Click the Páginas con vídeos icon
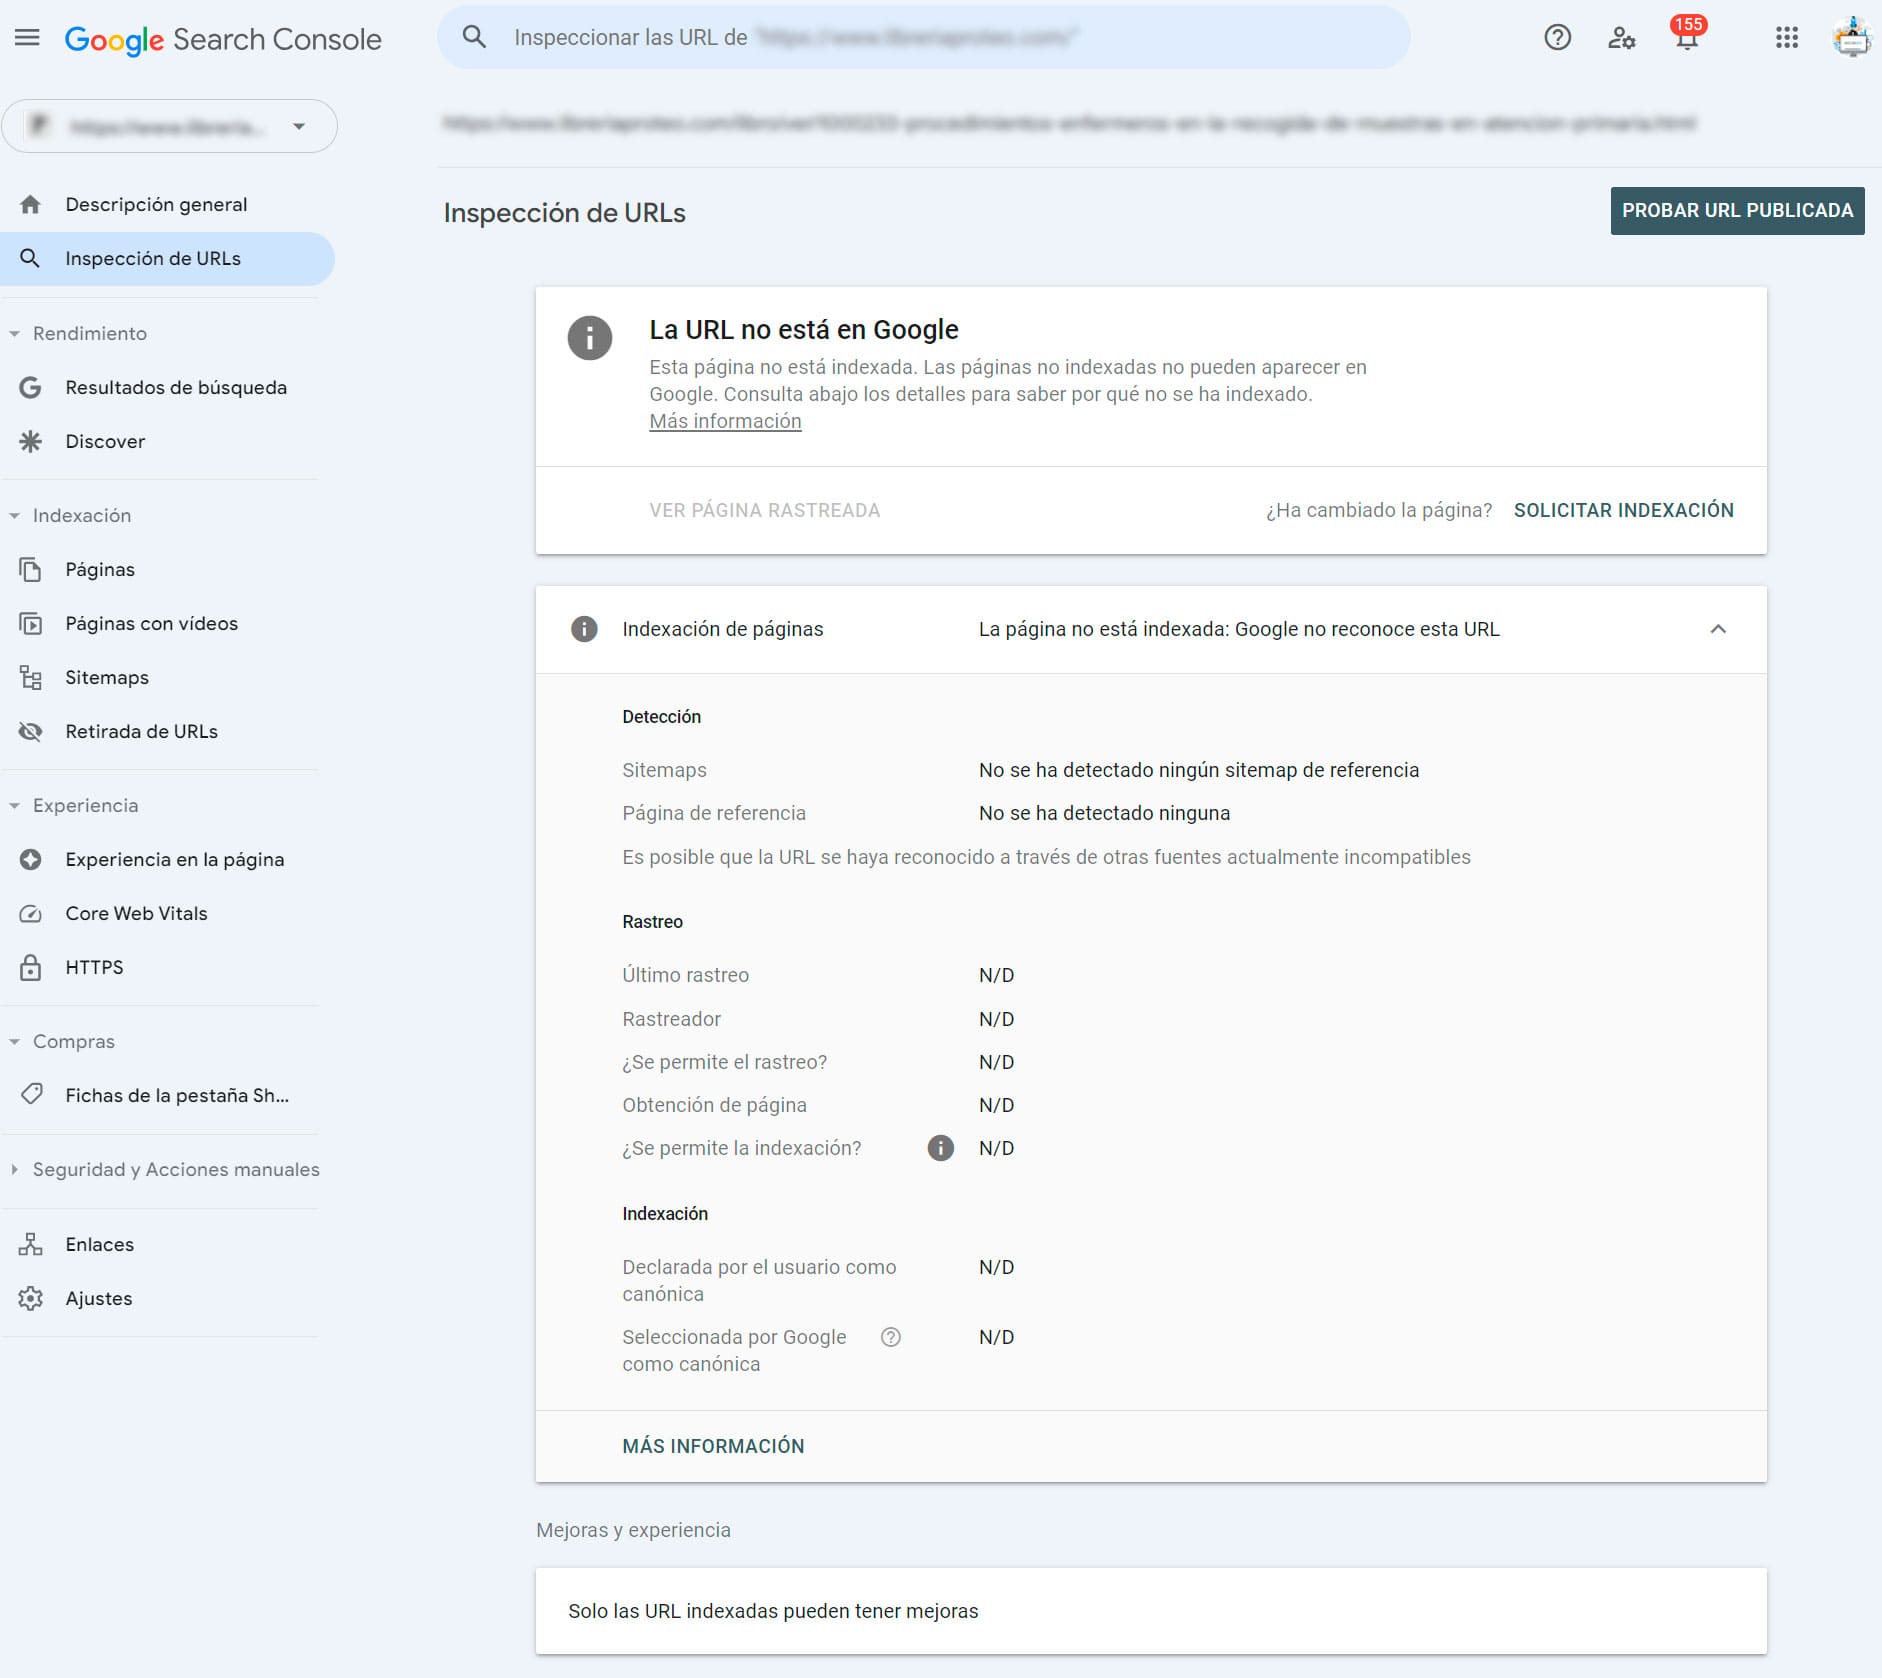Screen dimensions: 1882x1678 [31, 623]
